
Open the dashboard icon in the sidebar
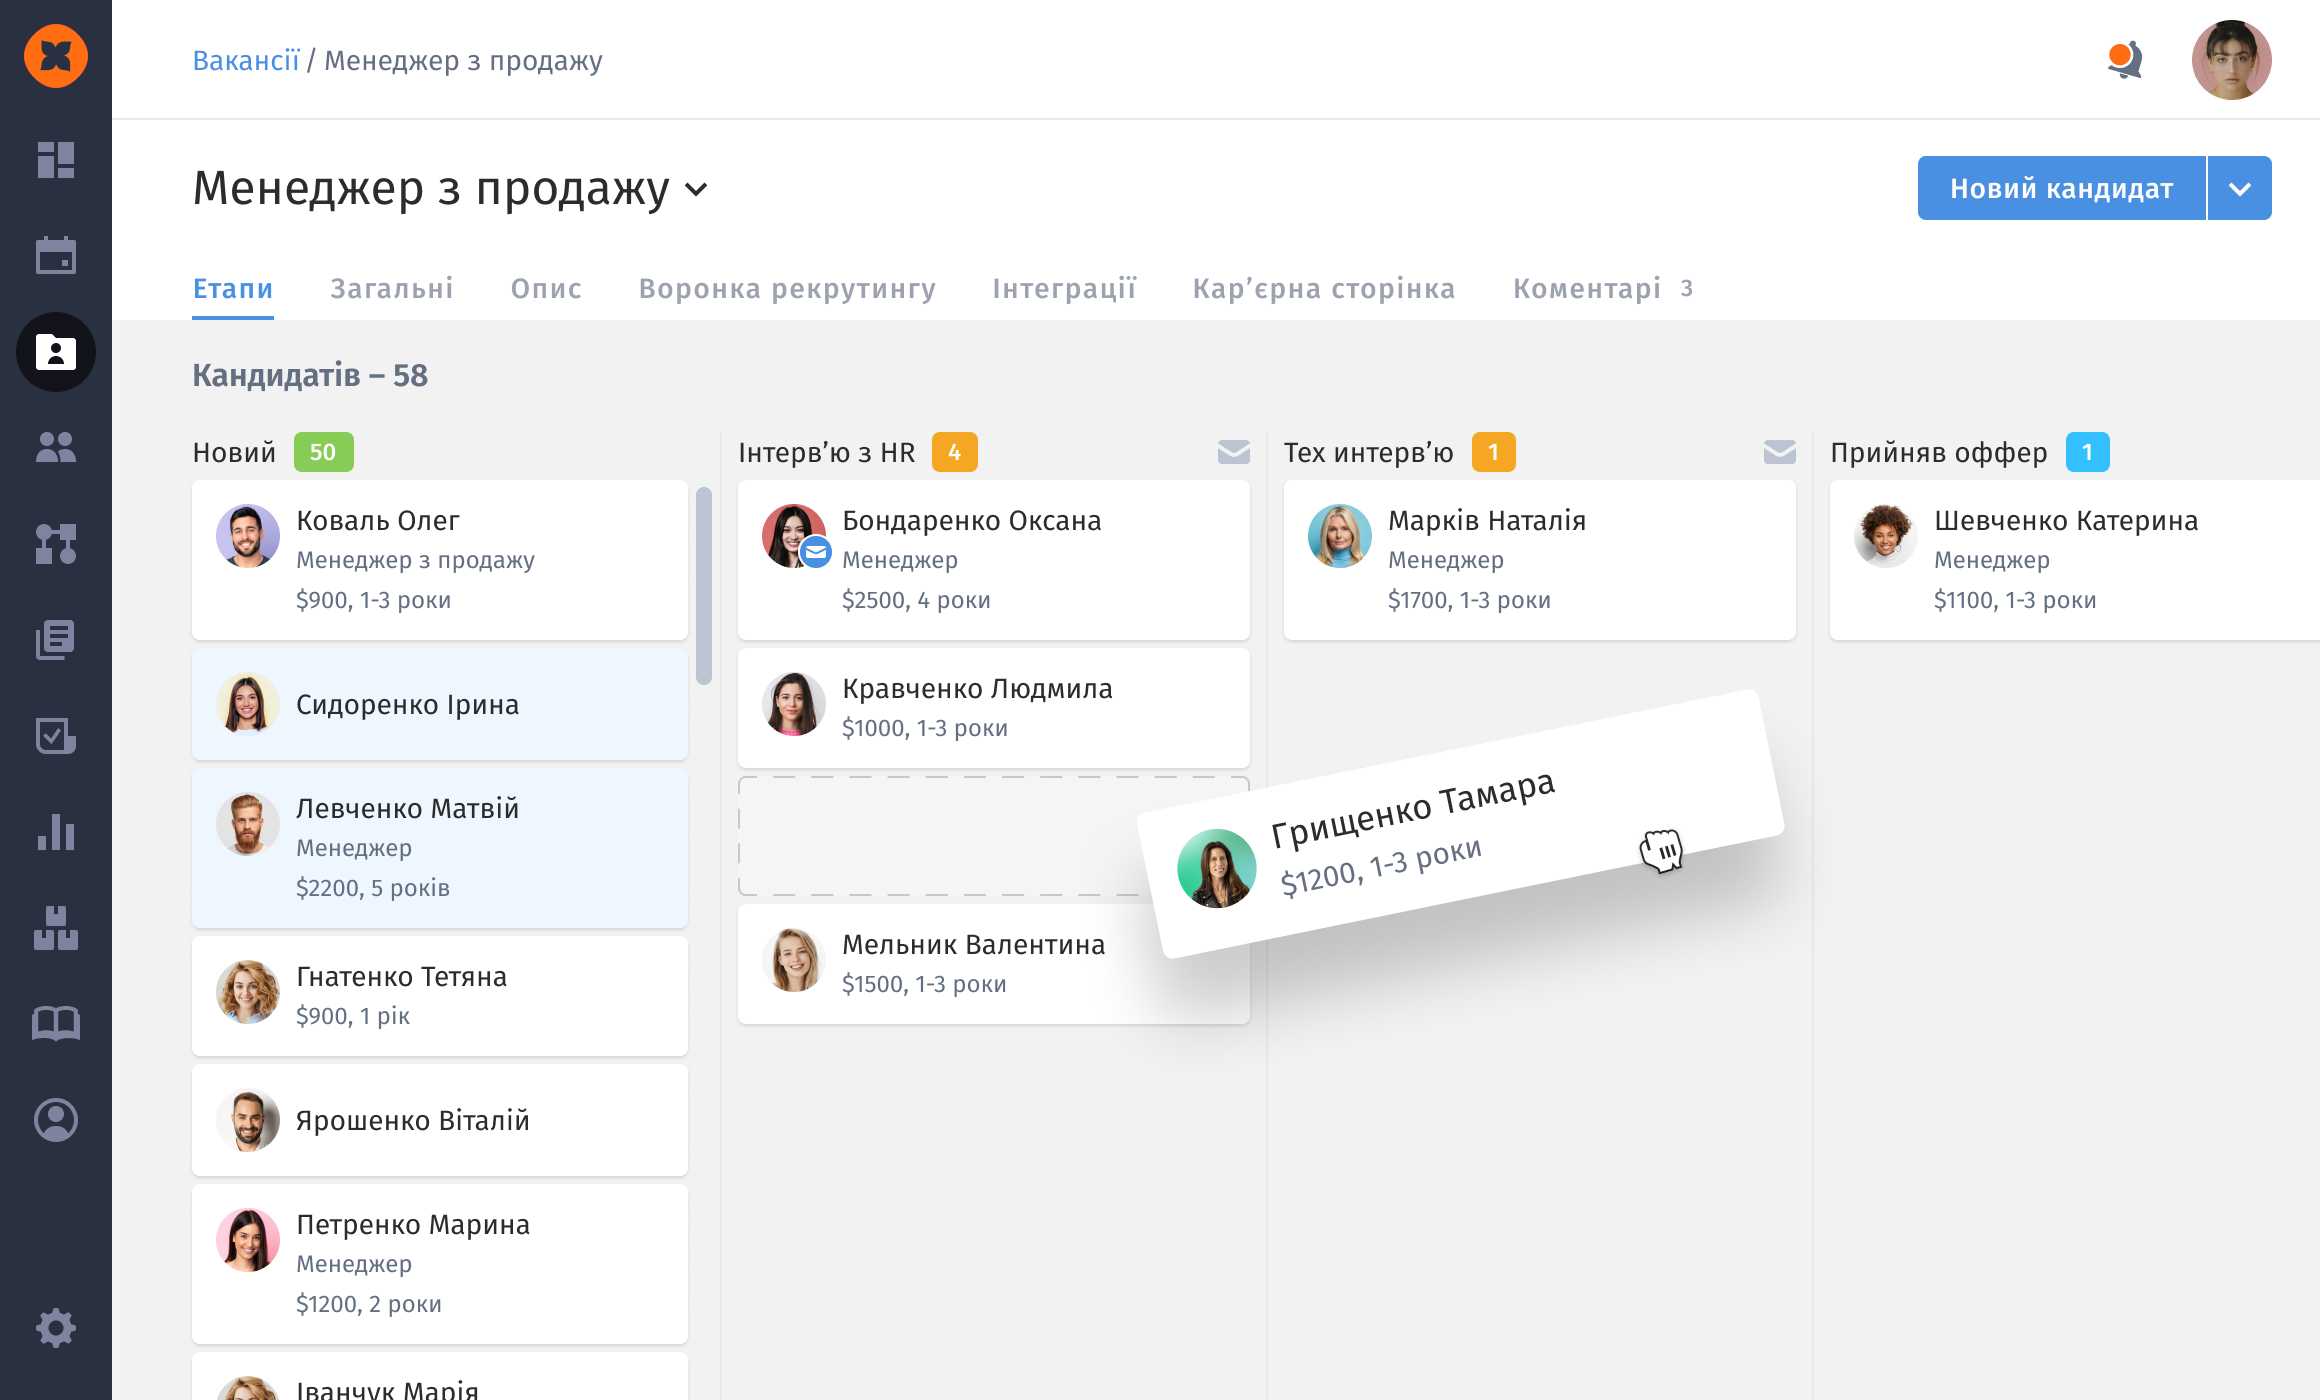(x=56, y=160)
